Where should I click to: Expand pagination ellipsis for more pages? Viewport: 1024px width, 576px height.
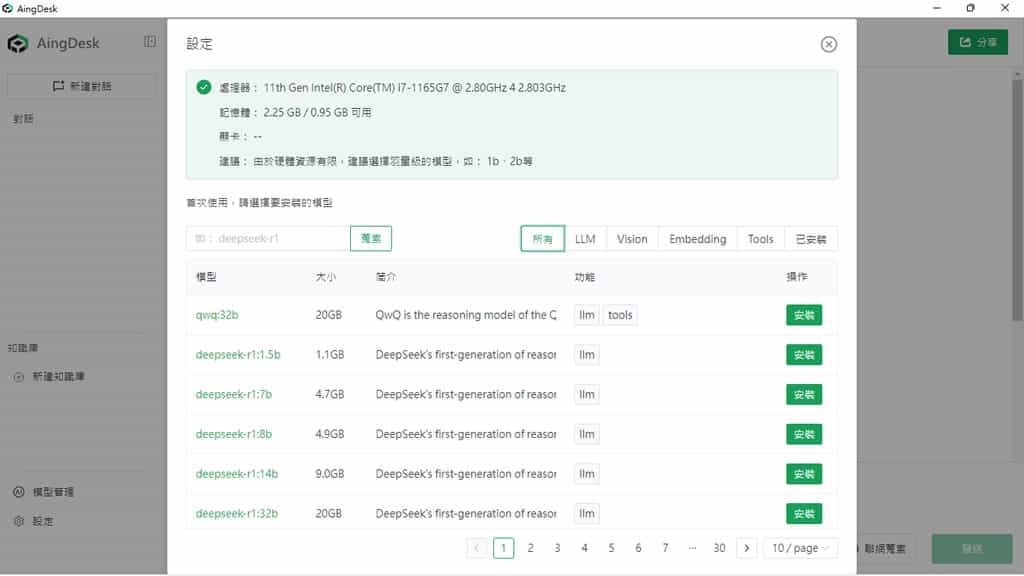tap(692, 548)
